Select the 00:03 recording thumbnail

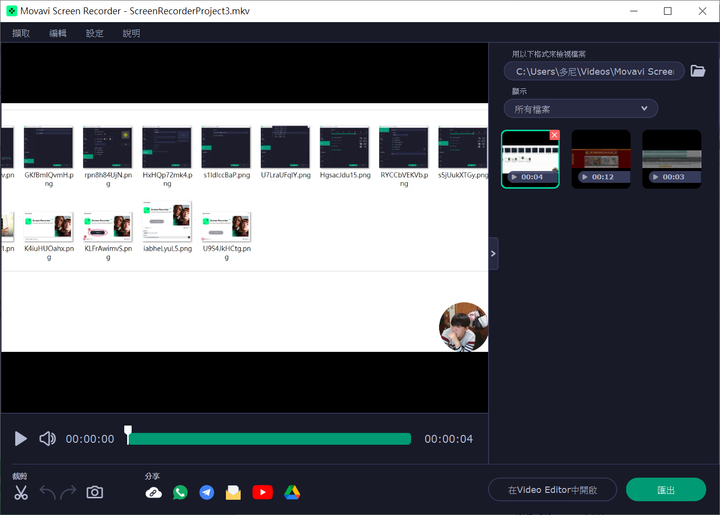tap(671, 159)
